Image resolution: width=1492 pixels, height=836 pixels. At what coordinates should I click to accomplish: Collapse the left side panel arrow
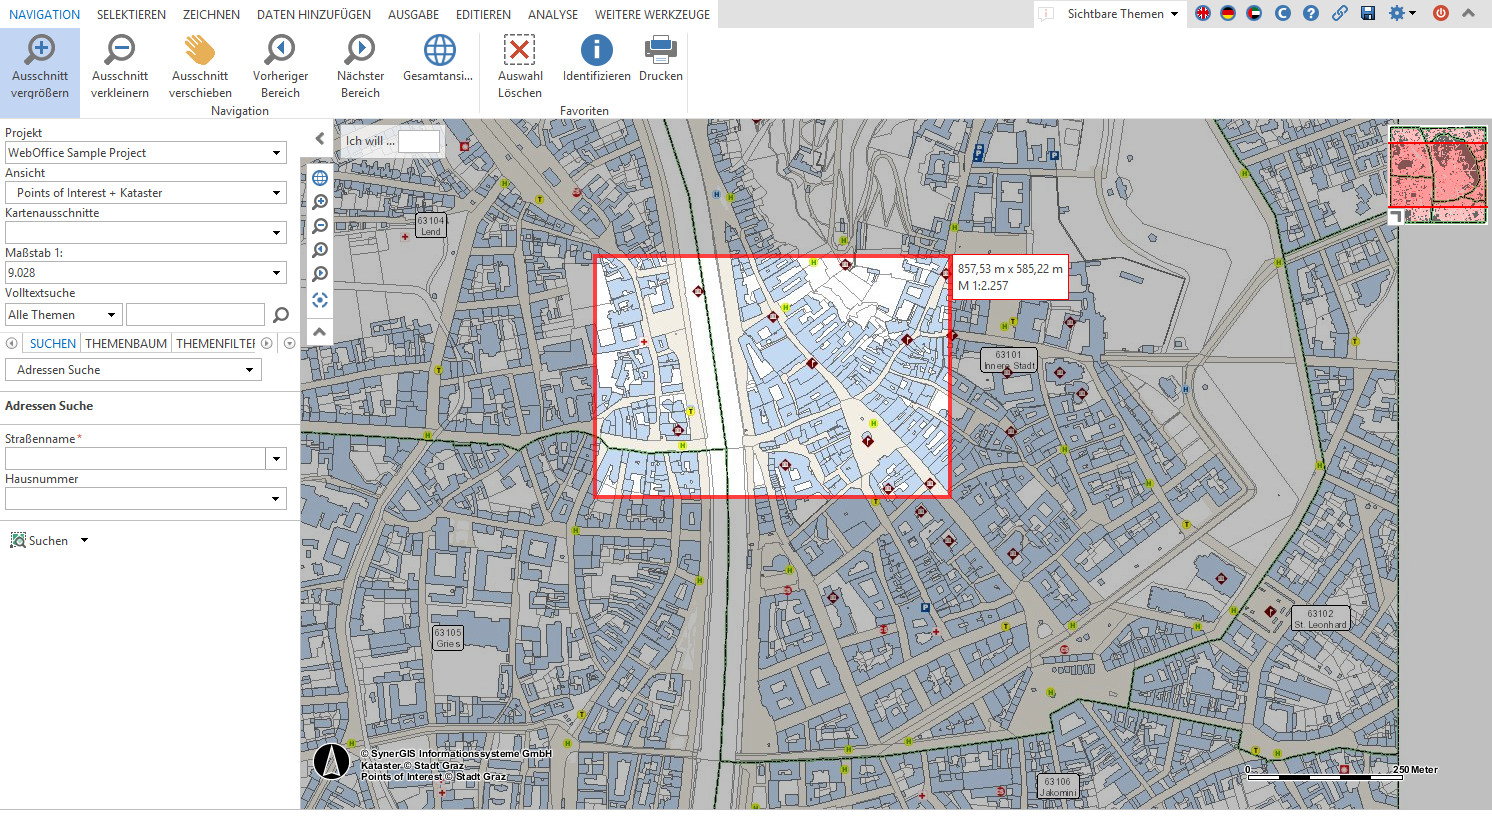tap(320, 139)
